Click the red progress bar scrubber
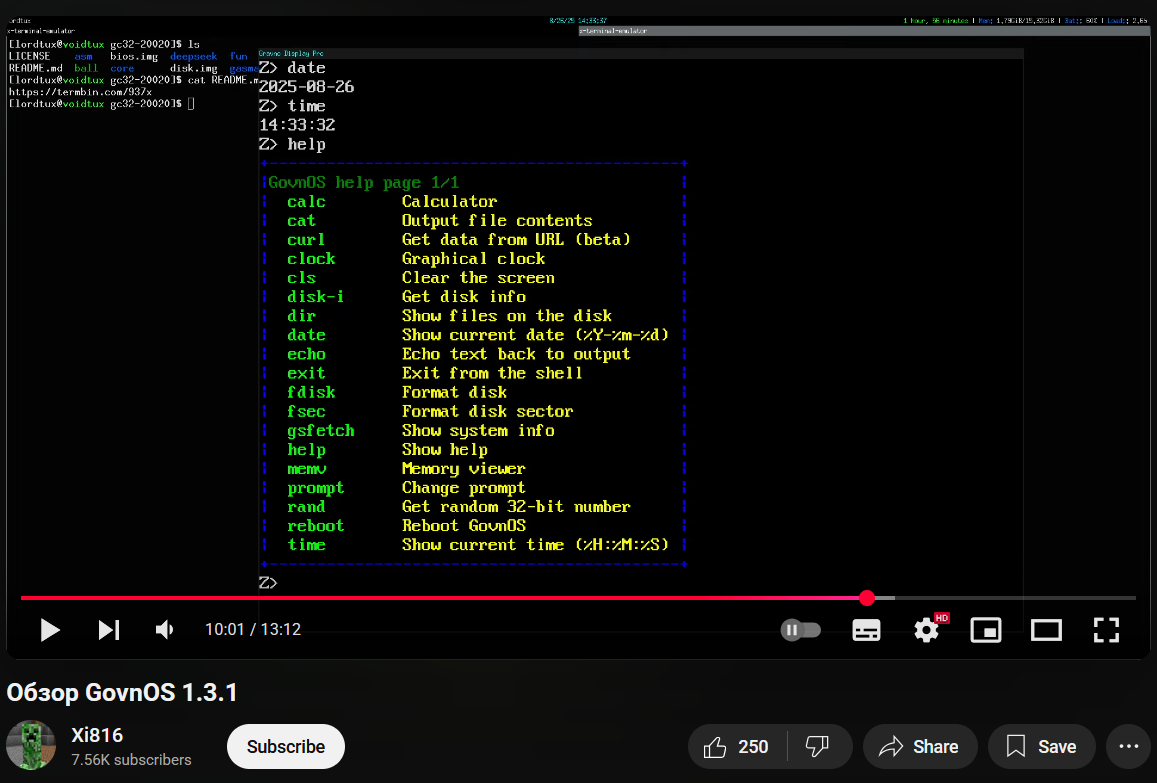The width and height of the screenshot is (1157, 783). coord(867,598)
